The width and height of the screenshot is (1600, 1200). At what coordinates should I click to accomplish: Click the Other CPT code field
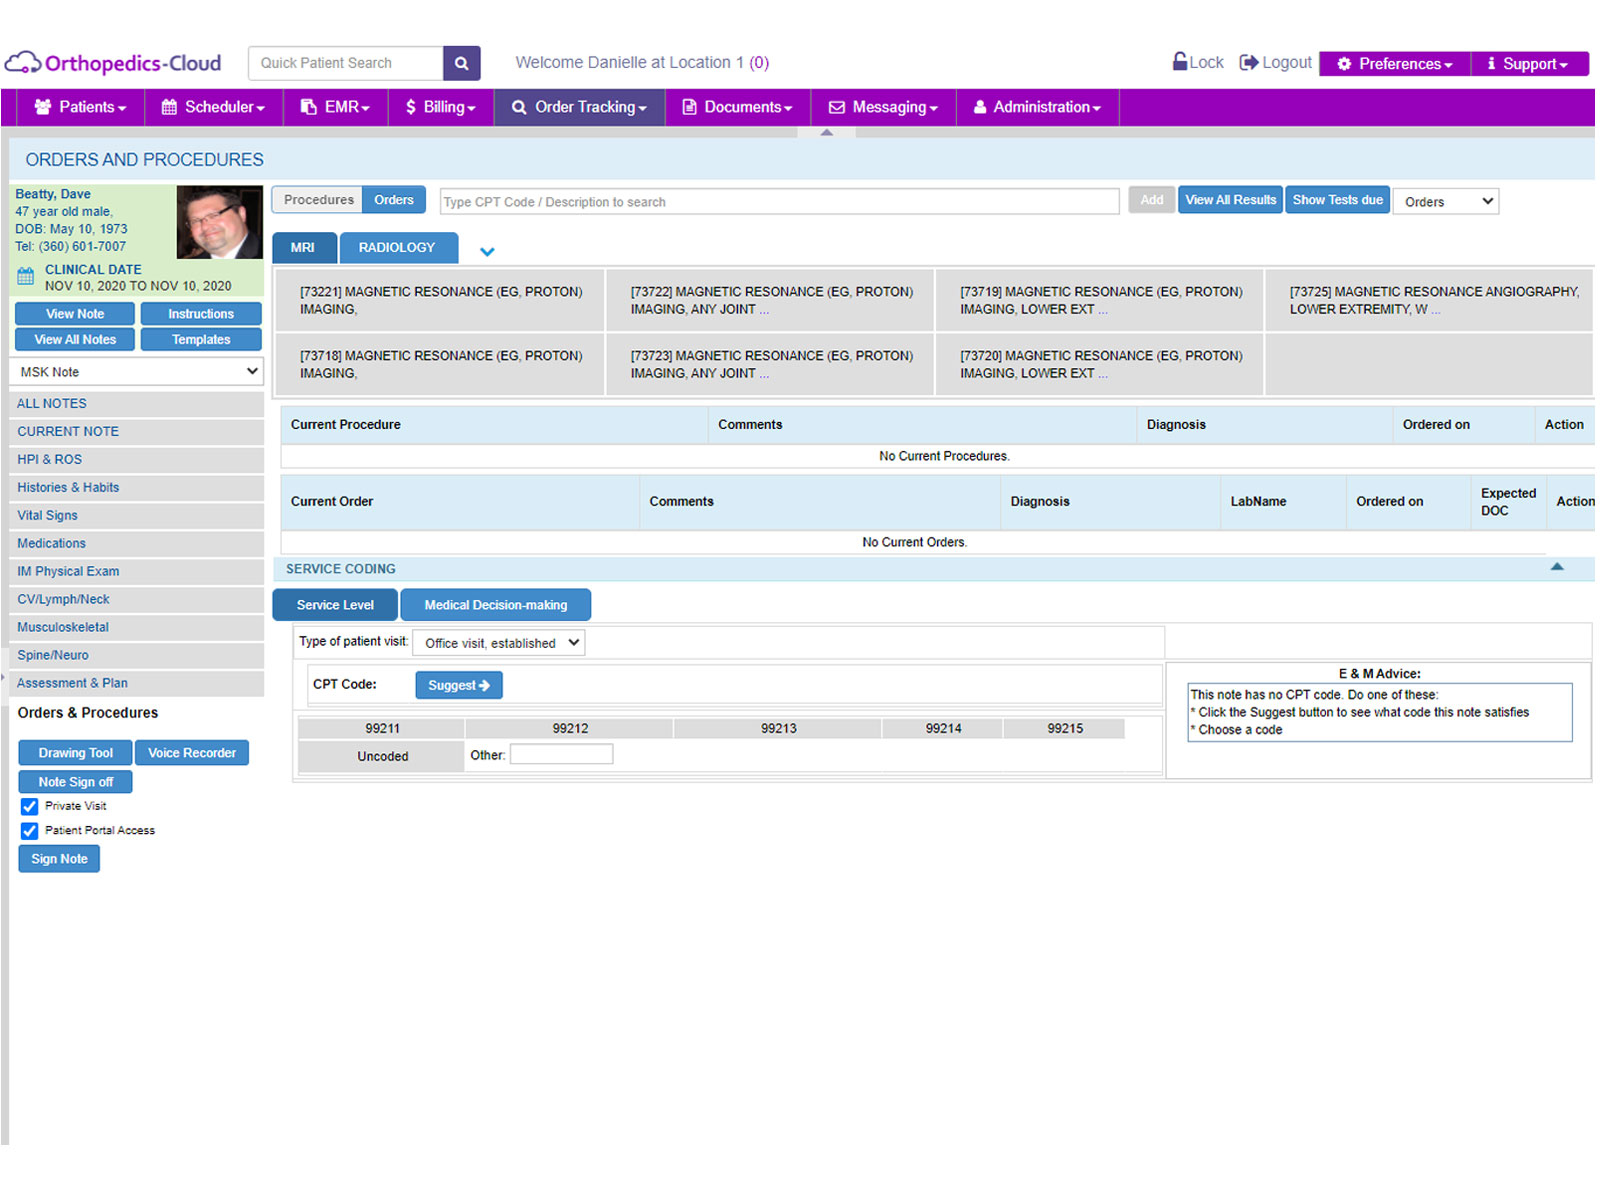(x=561, y=755)
